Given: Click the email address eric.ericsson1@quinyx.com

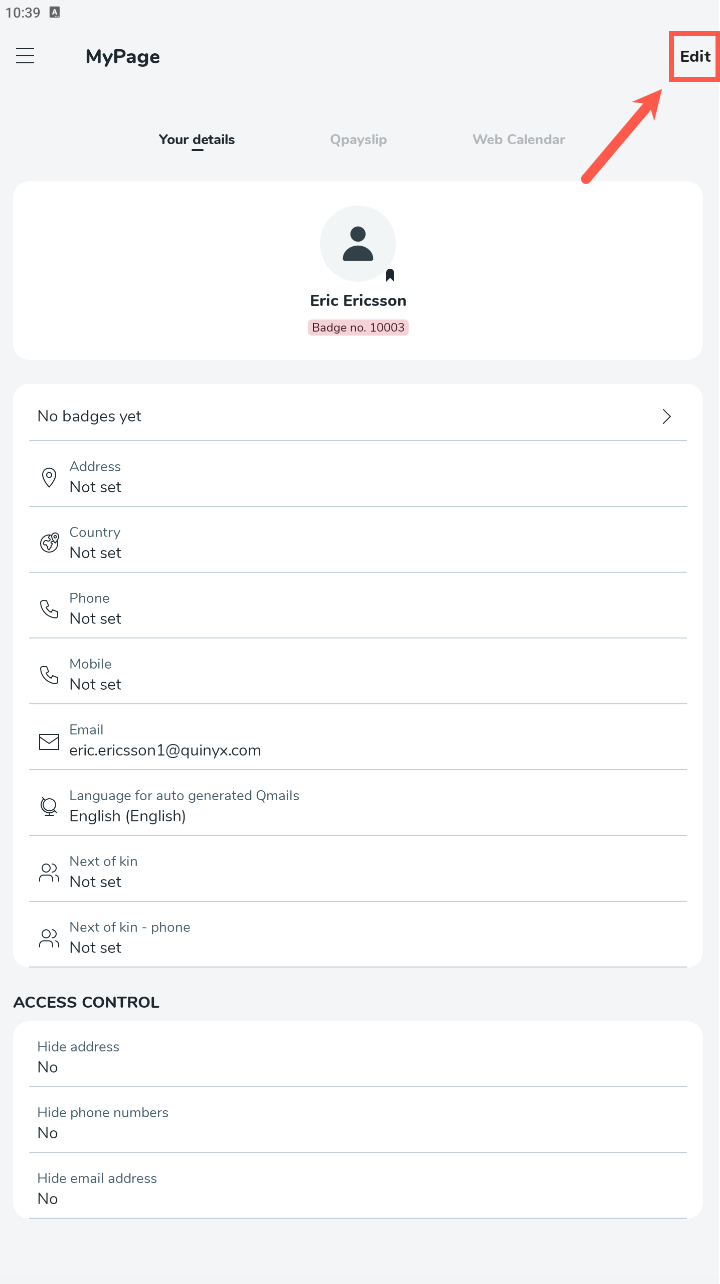Looking at the screenshot, I should point(165,750).
